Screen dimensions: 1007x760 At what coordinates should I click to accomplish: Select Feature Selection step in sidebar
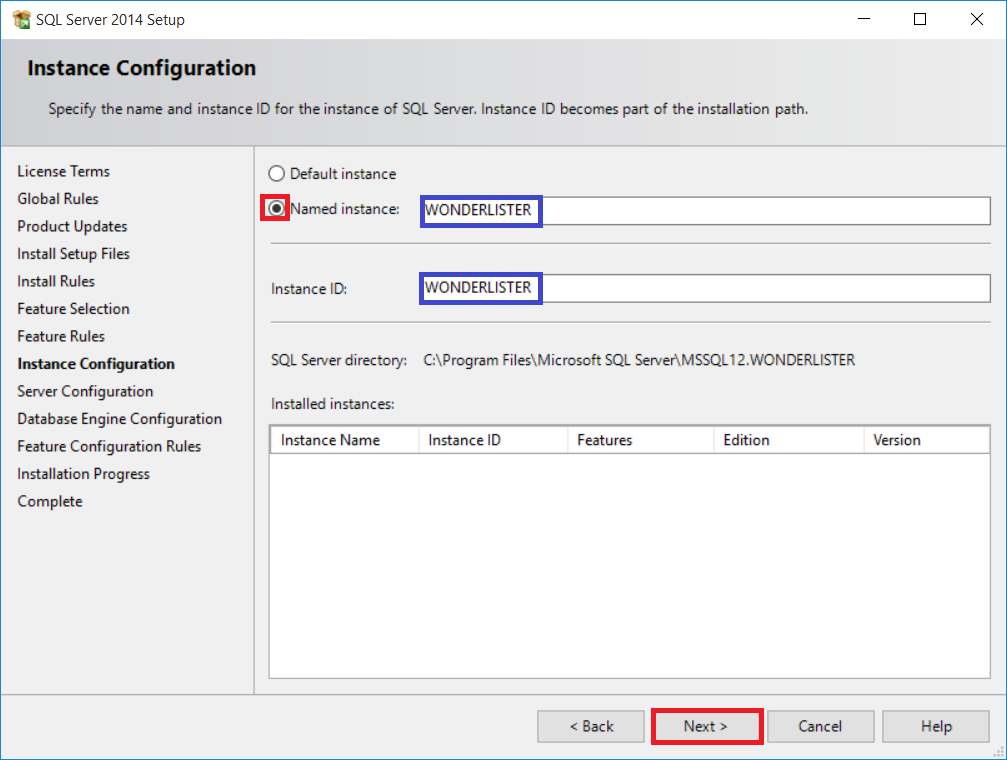click(x=73, y=309)
